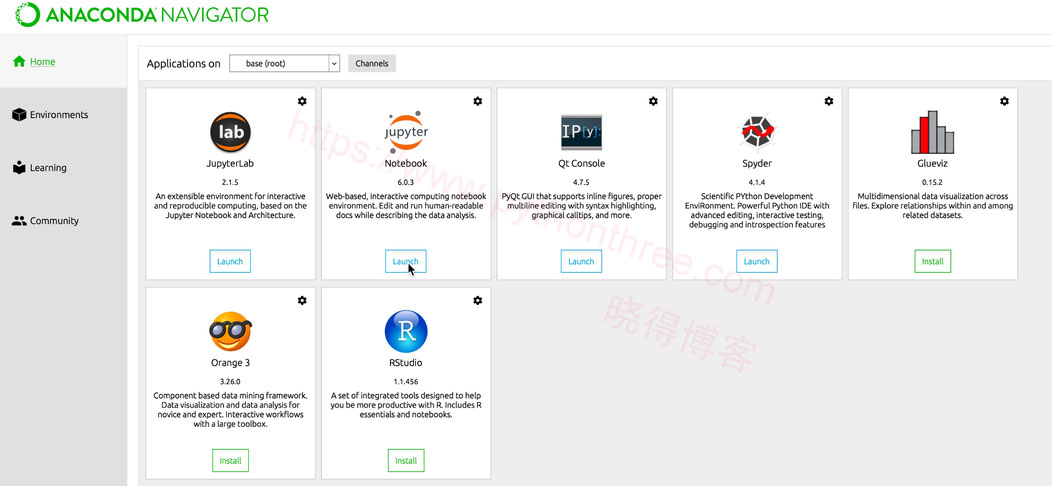
Task: Launch Jupyter Notebook
Action: point(405,261)
